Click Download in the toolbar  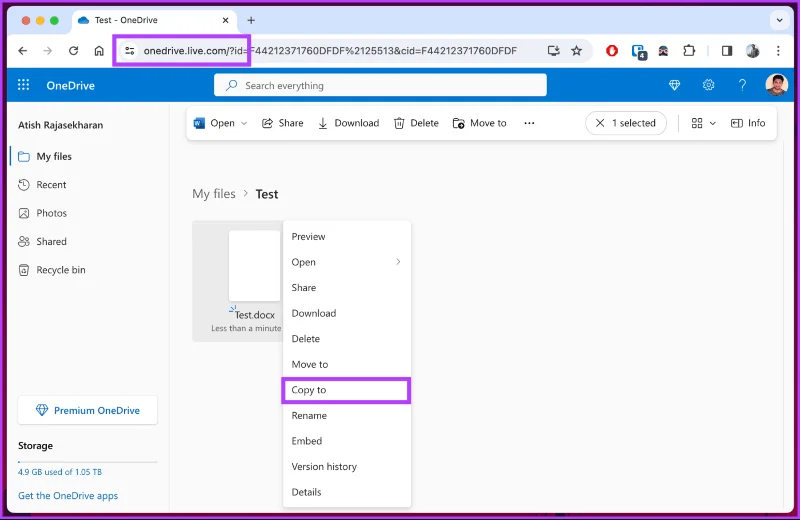(x=348, y=123)
